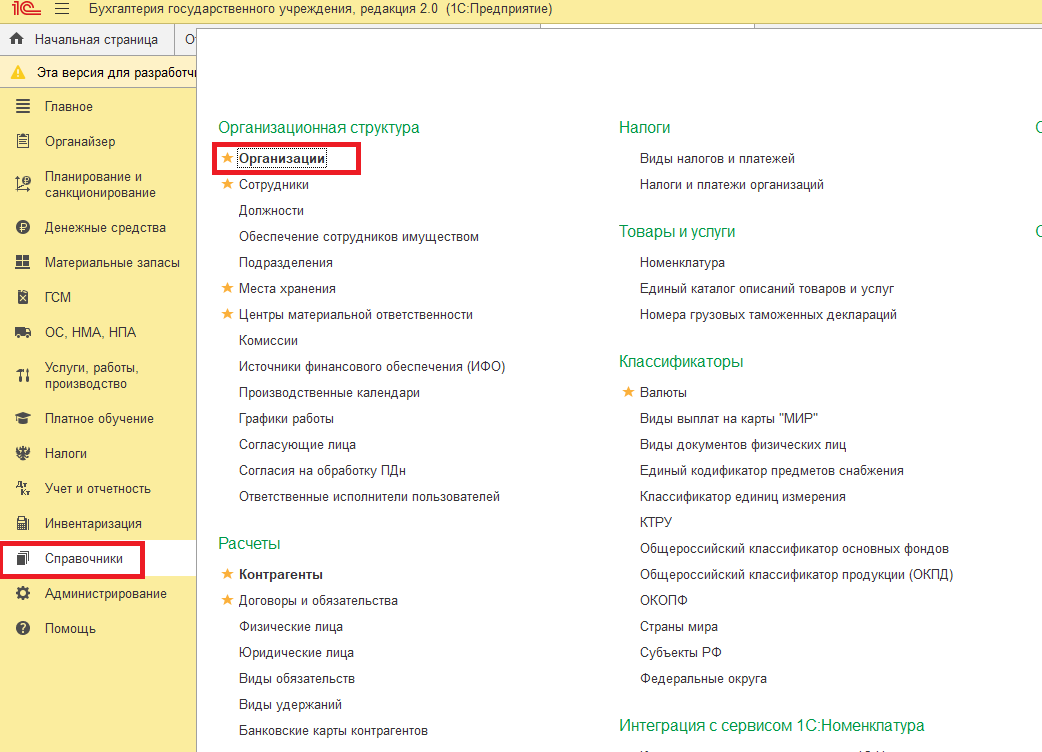Open the Номенклатура catalog
1042x752 pixels.
pos(682,262)
